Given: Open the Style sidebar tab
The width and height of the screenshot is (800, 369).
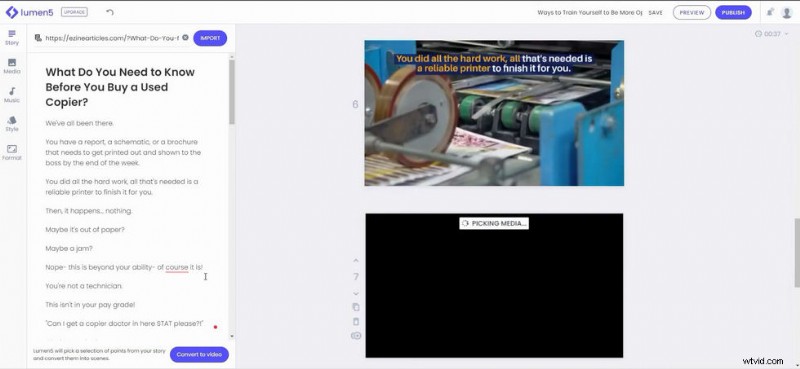Looking at the screenshot, I should [x=12, y=124].
